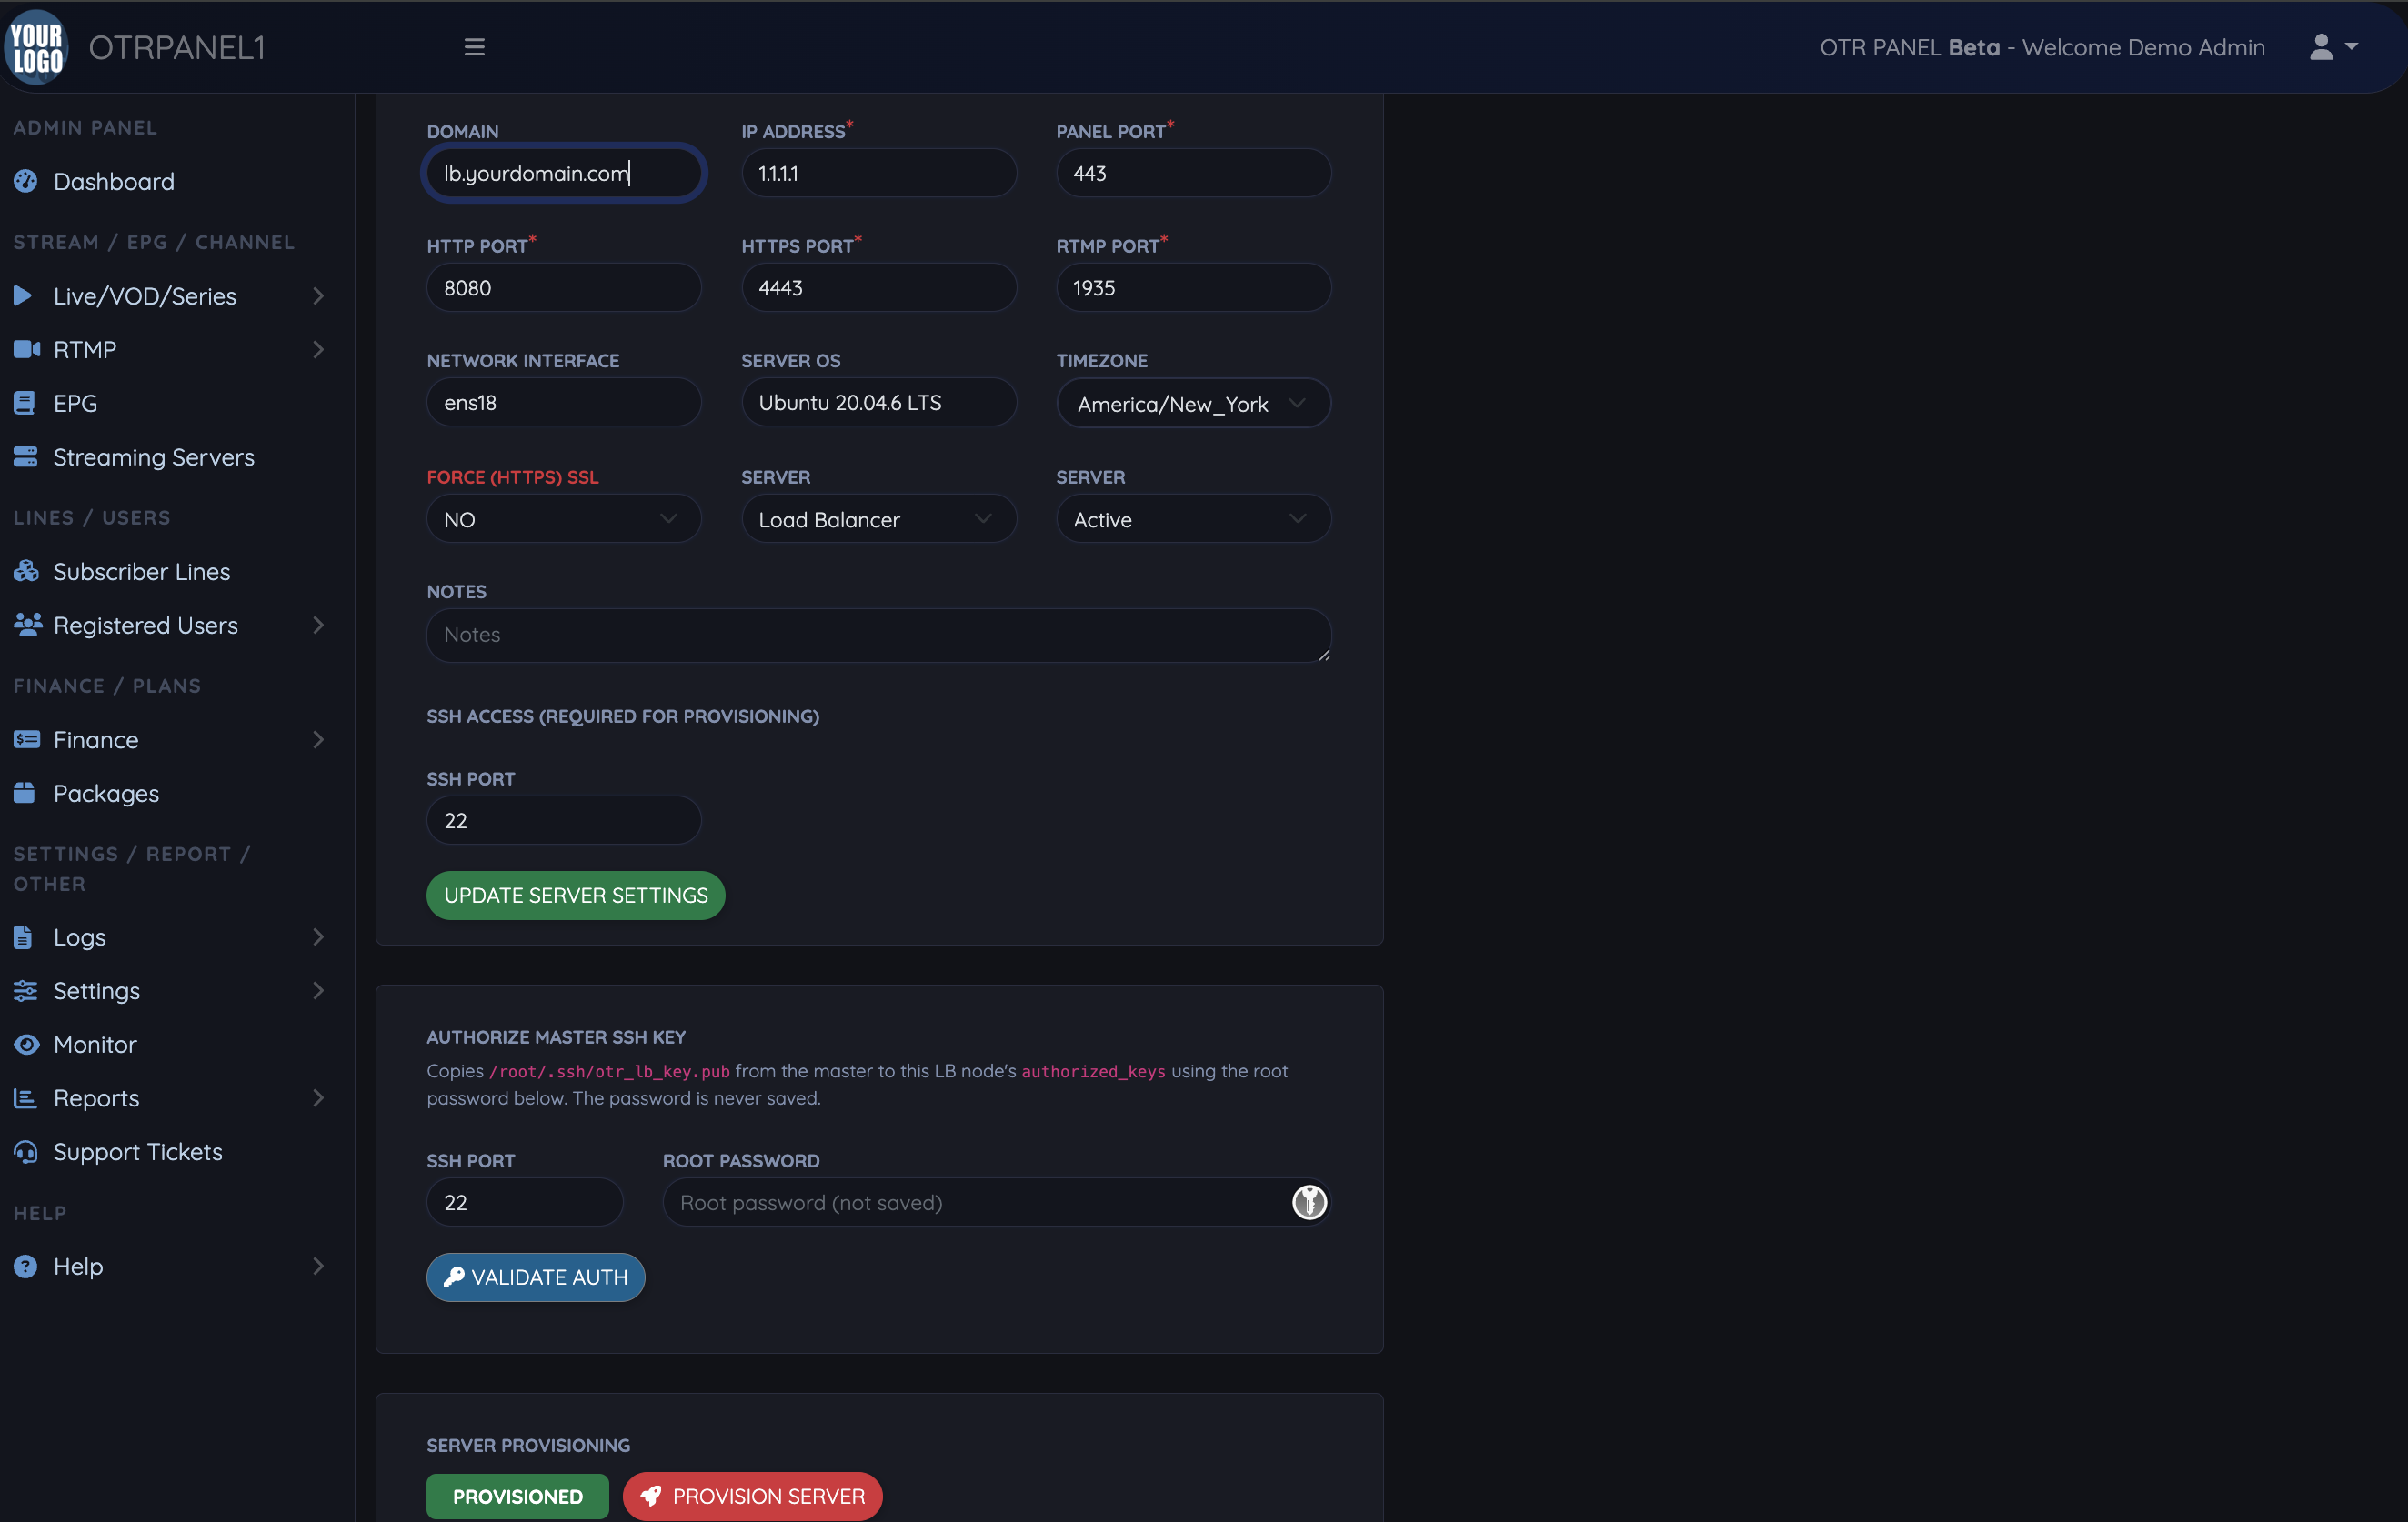Viewport: 2408px width, 1522px height.
Task: Click the Monitor eye icon
Action: 27,1044
